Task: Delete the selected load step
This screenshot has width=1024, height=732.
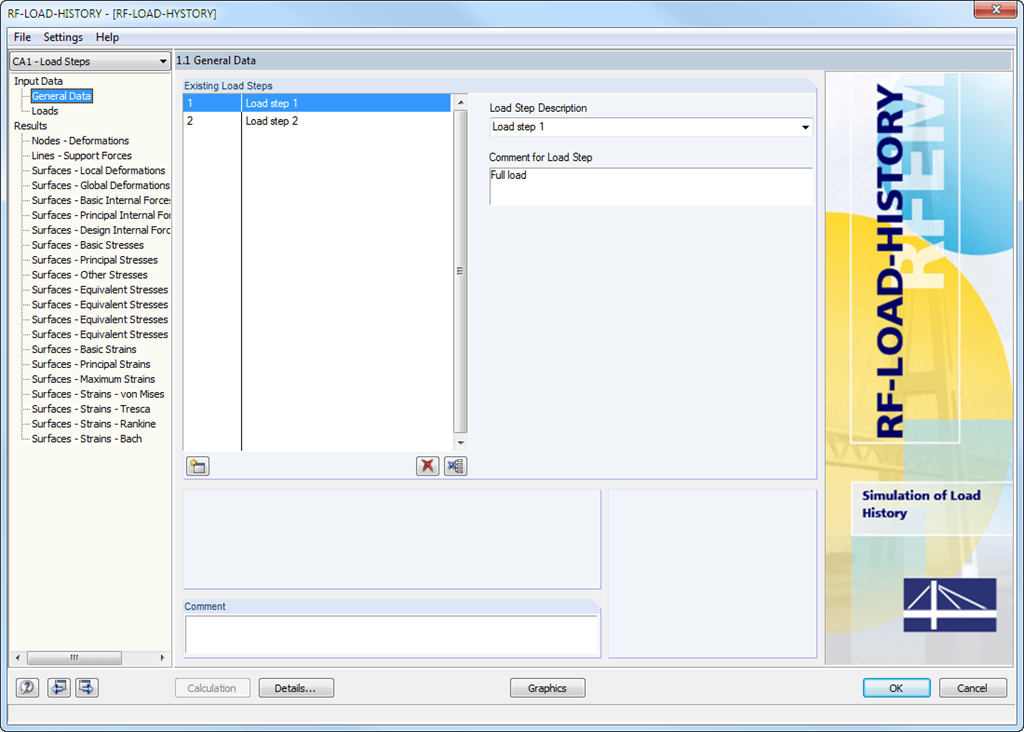Action: coord(427,465)
